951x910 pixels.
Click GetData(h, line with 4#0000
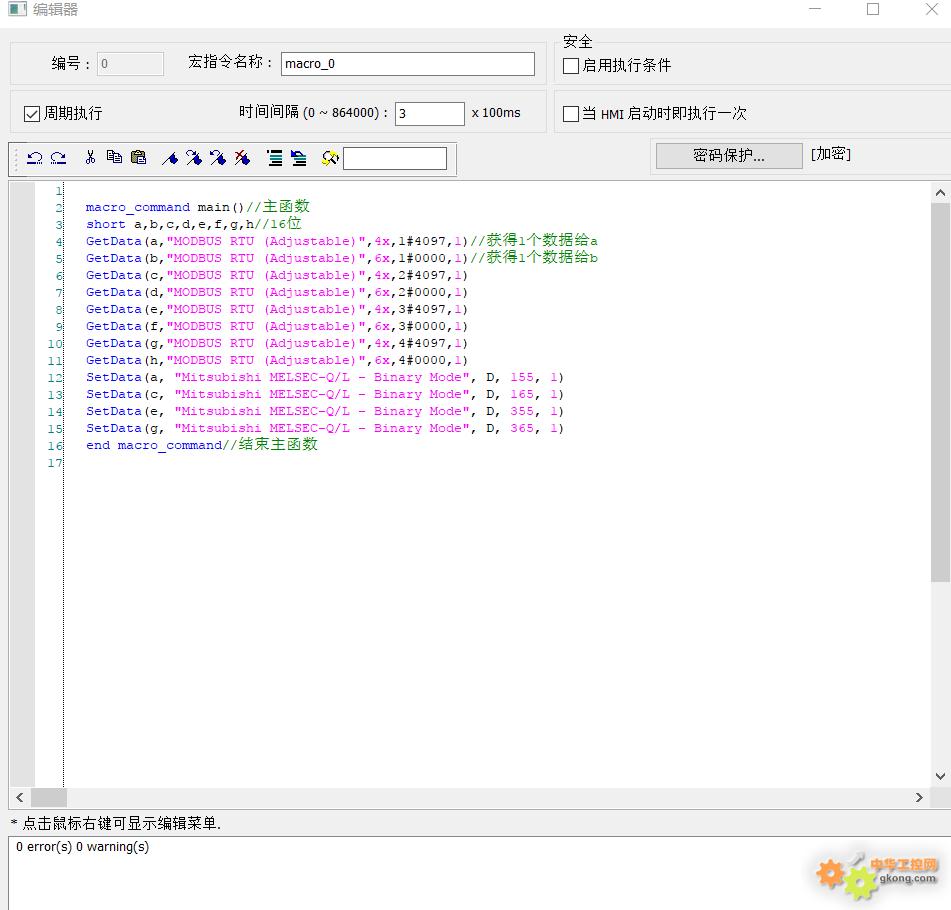(277, 360)
